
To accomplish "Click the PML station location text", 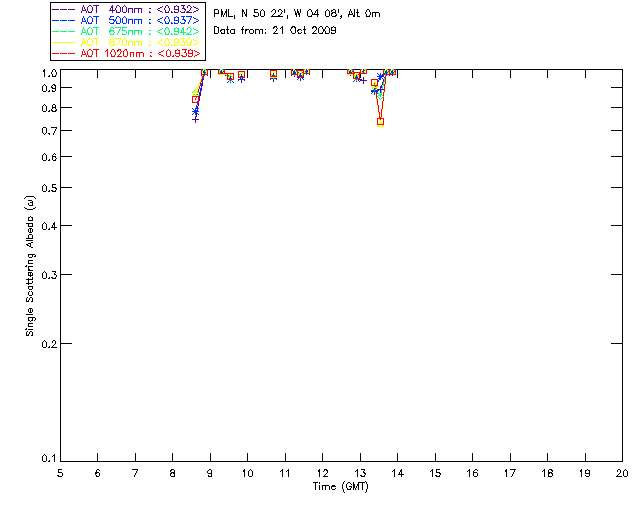I will tap(297, 14).
